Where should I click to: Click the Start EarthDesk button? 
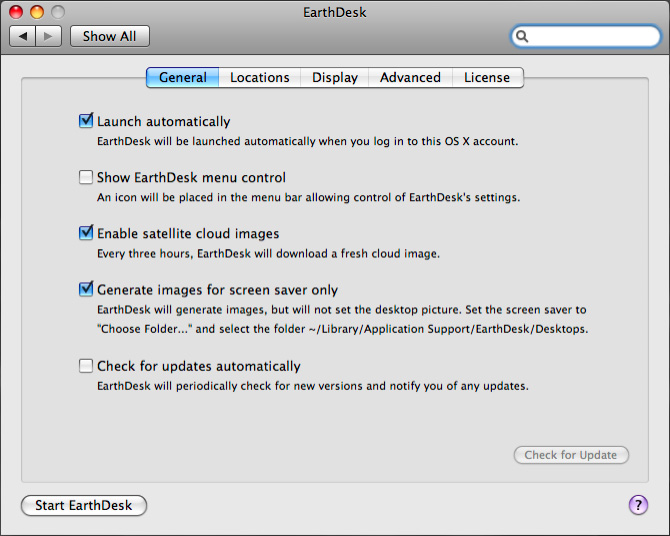click(84, 505)
